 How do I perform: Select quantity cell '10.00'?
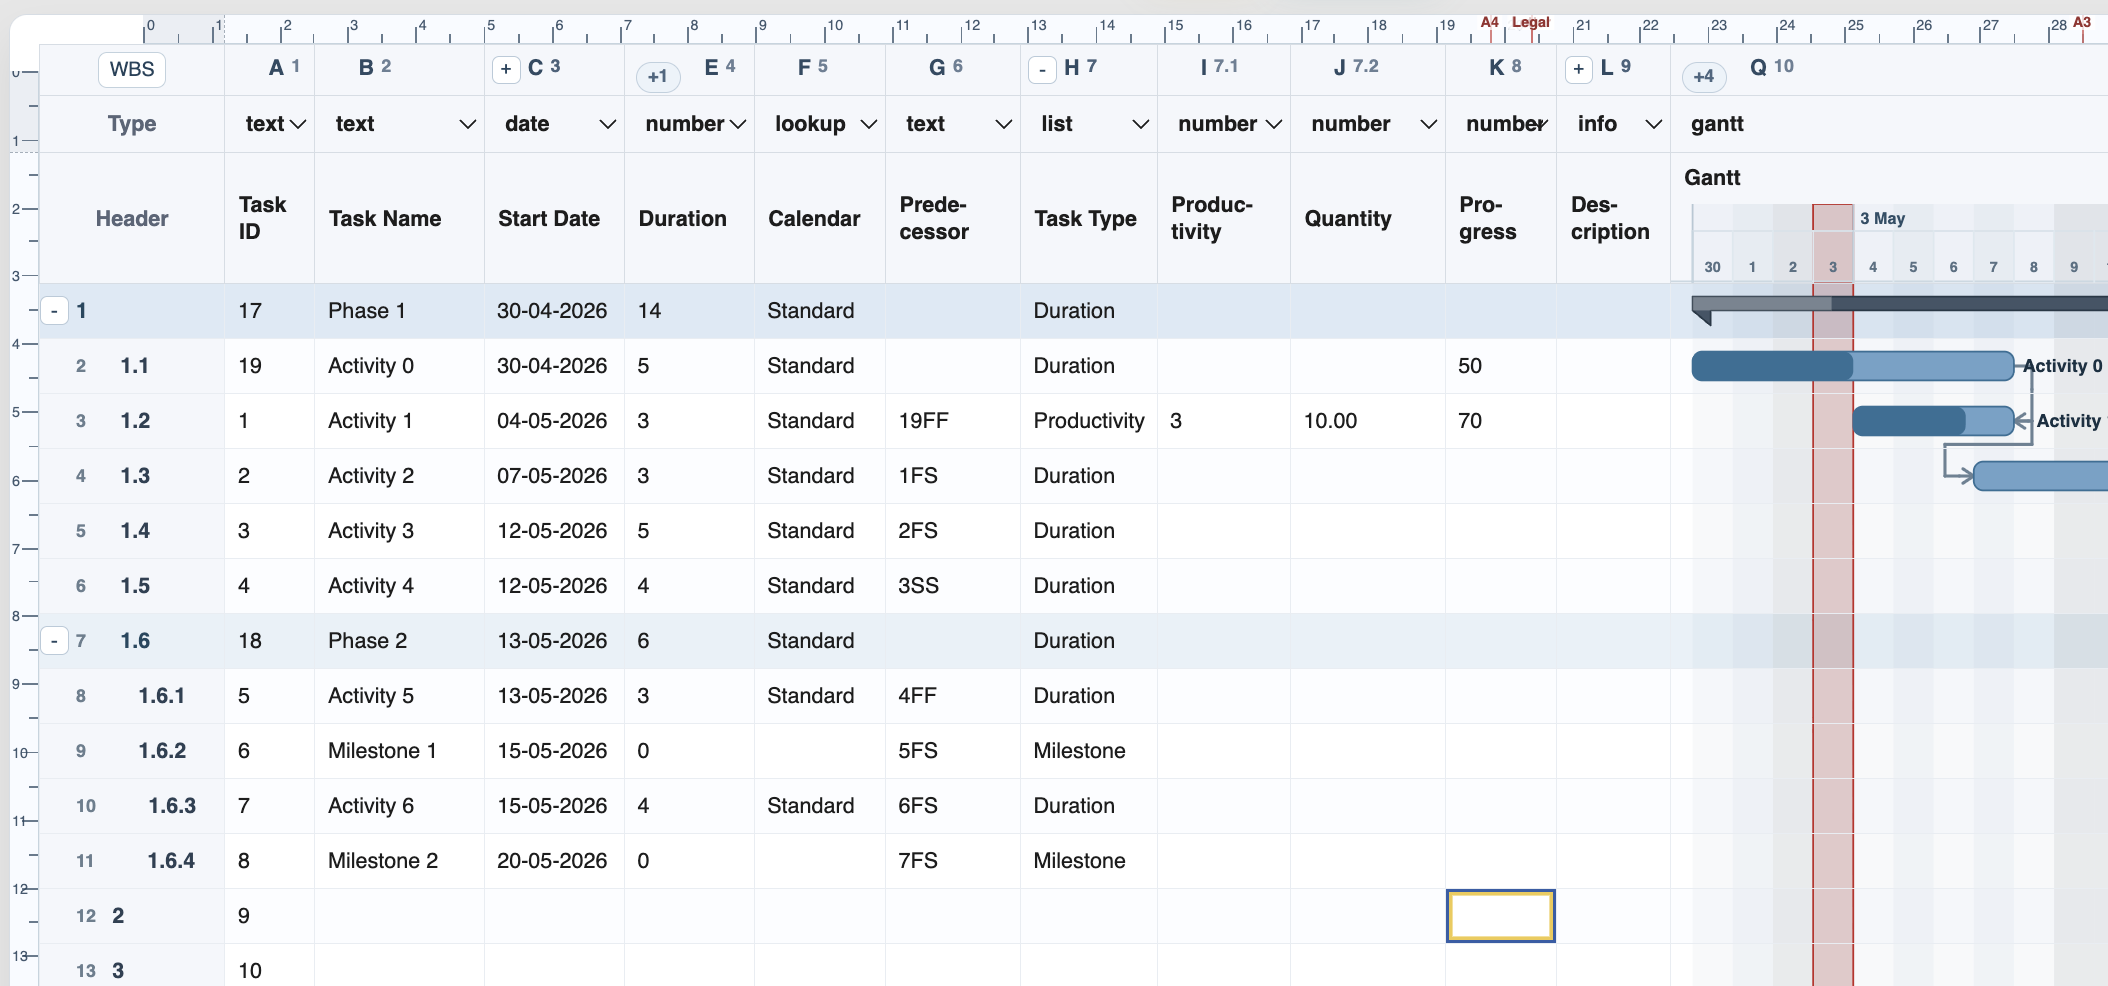pyautogui.click(x=1368, y=421)
